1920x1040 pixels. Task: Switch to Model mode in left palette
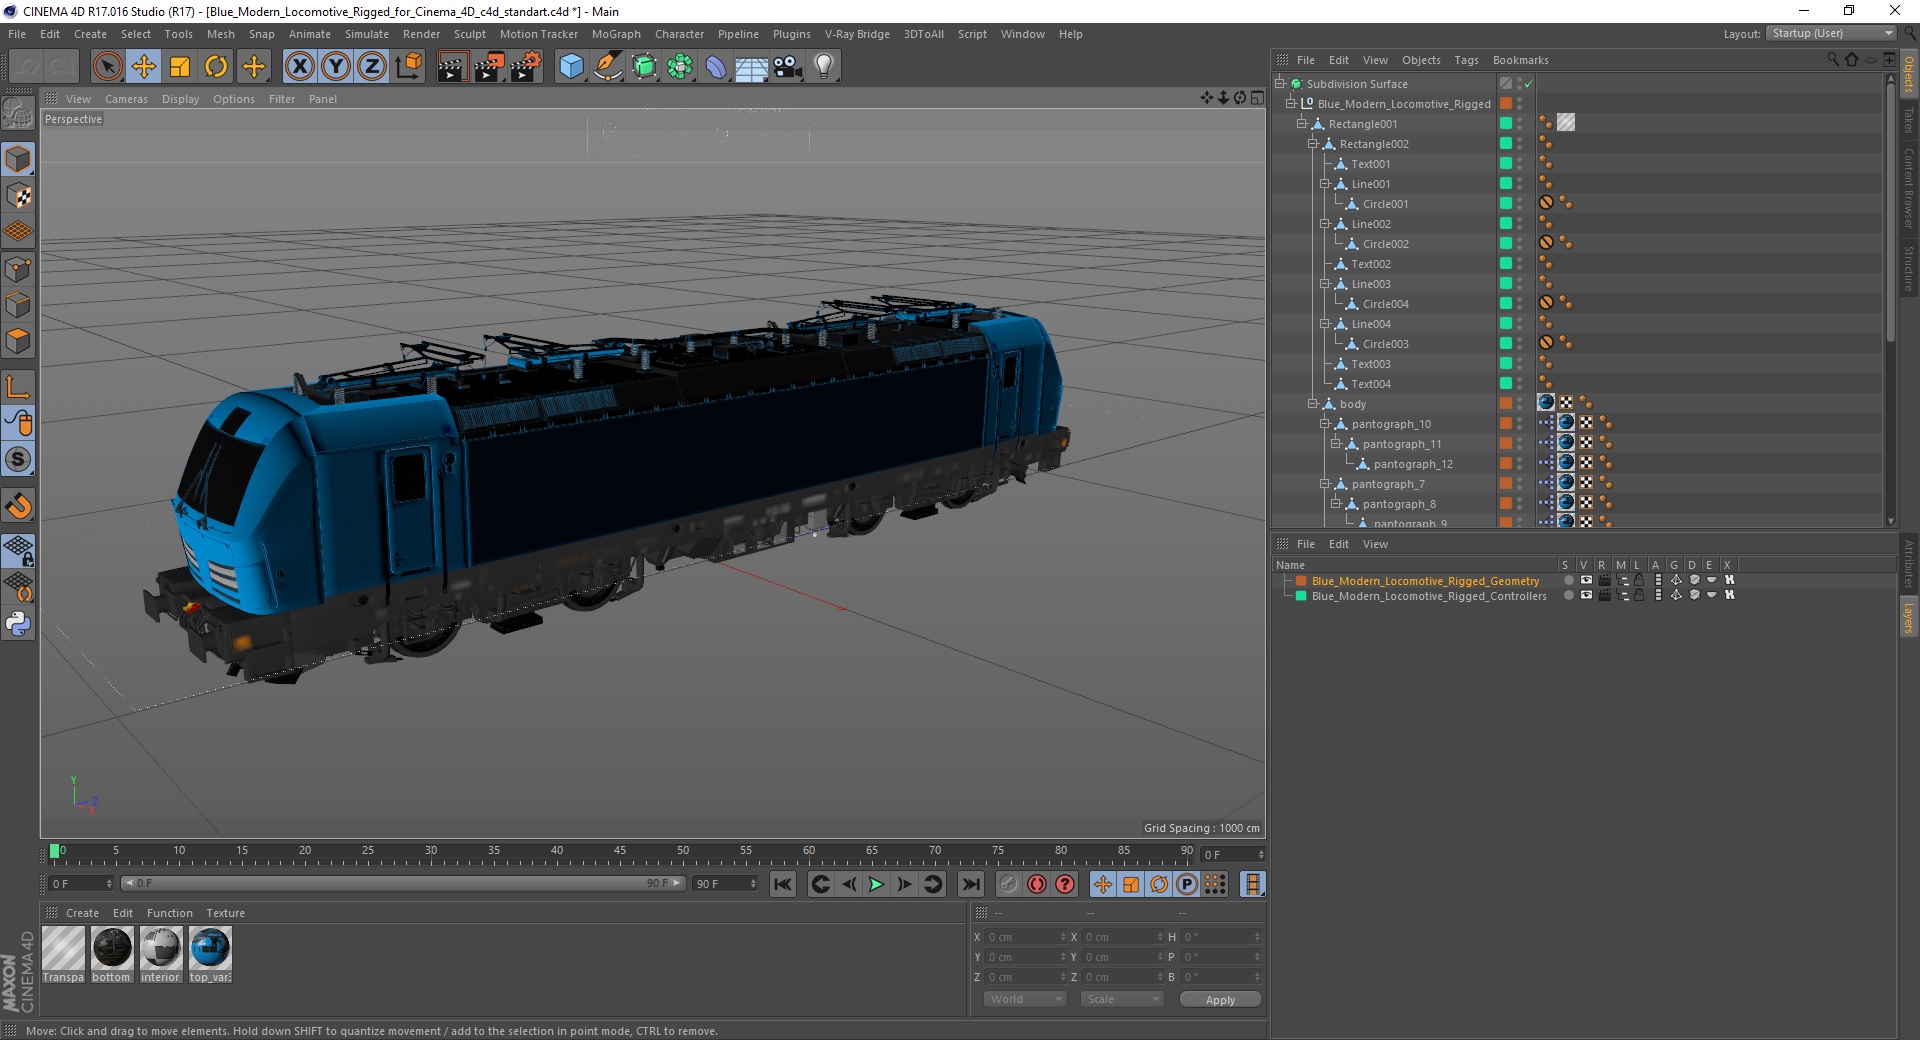(18, 160)
